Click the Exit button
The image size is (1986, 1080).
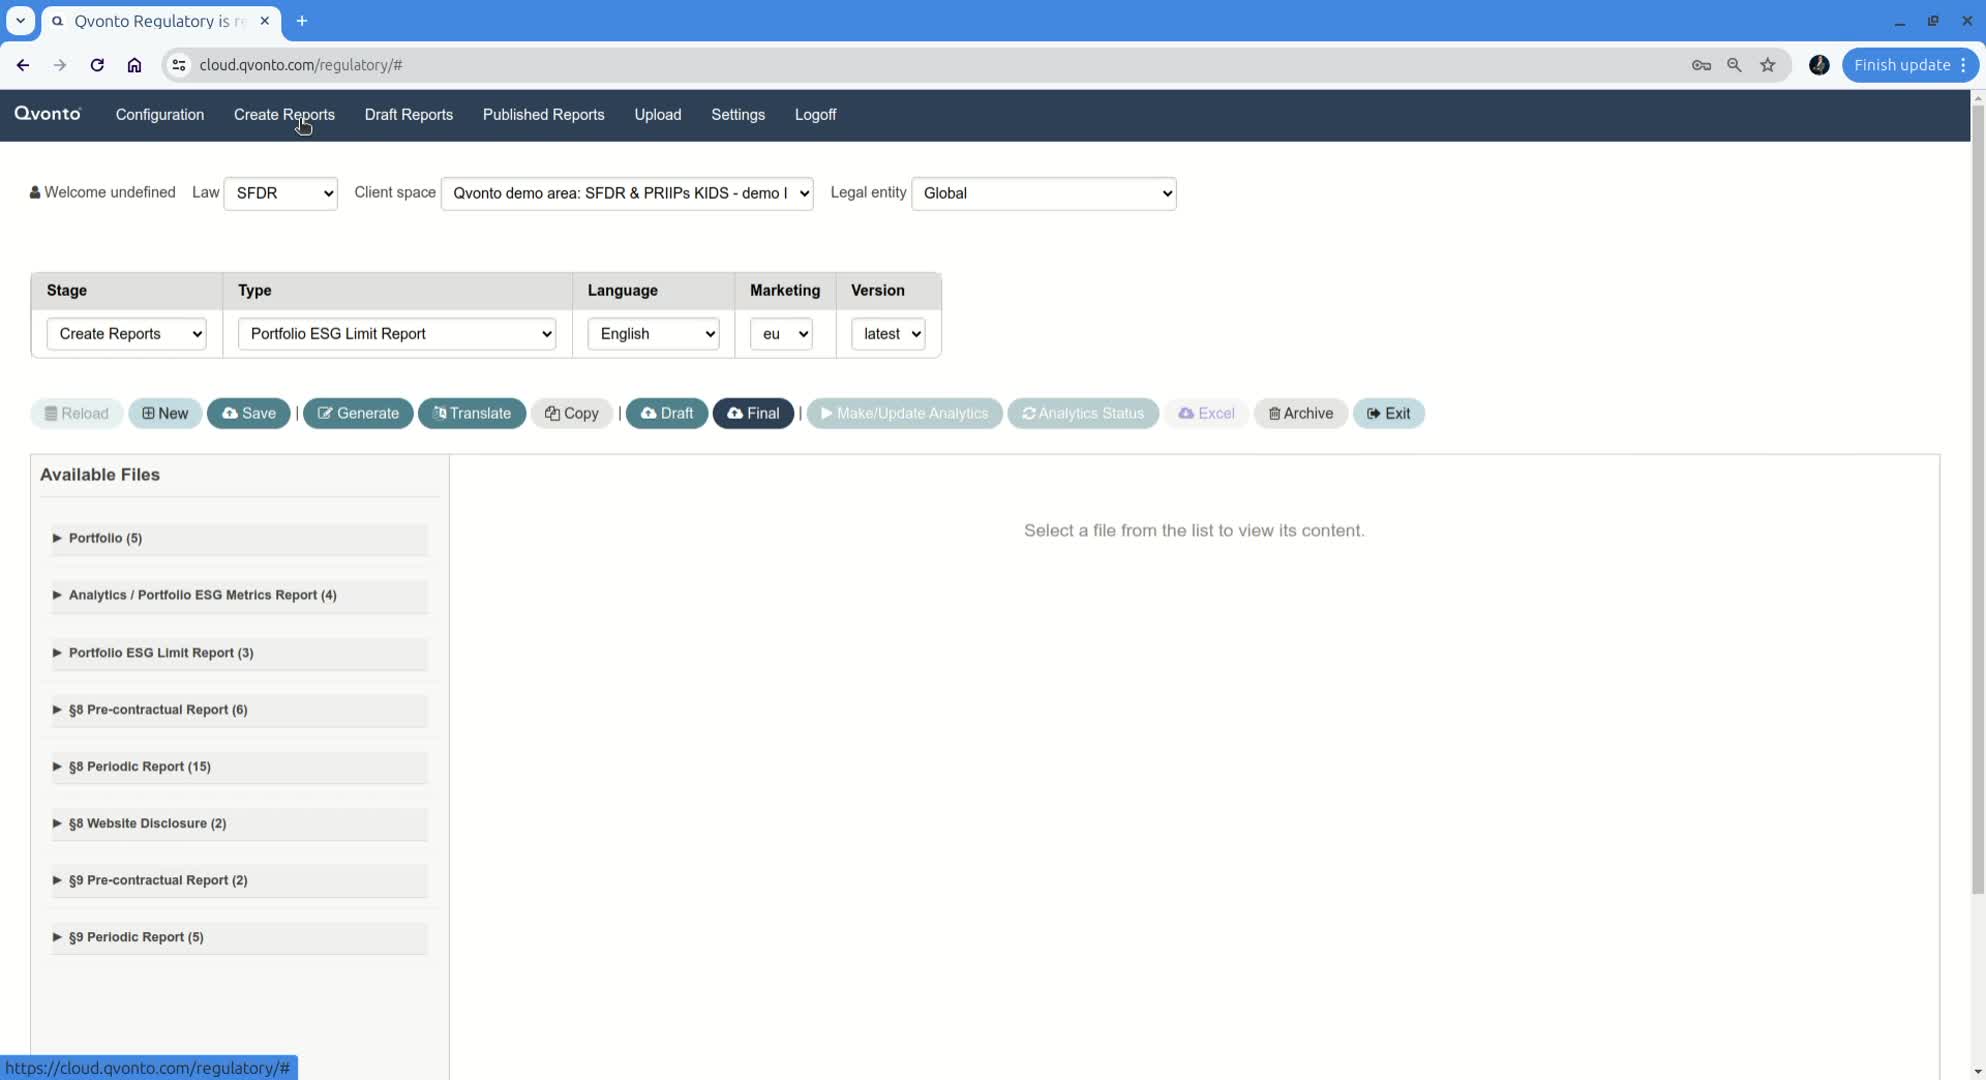coord(1388,413)
